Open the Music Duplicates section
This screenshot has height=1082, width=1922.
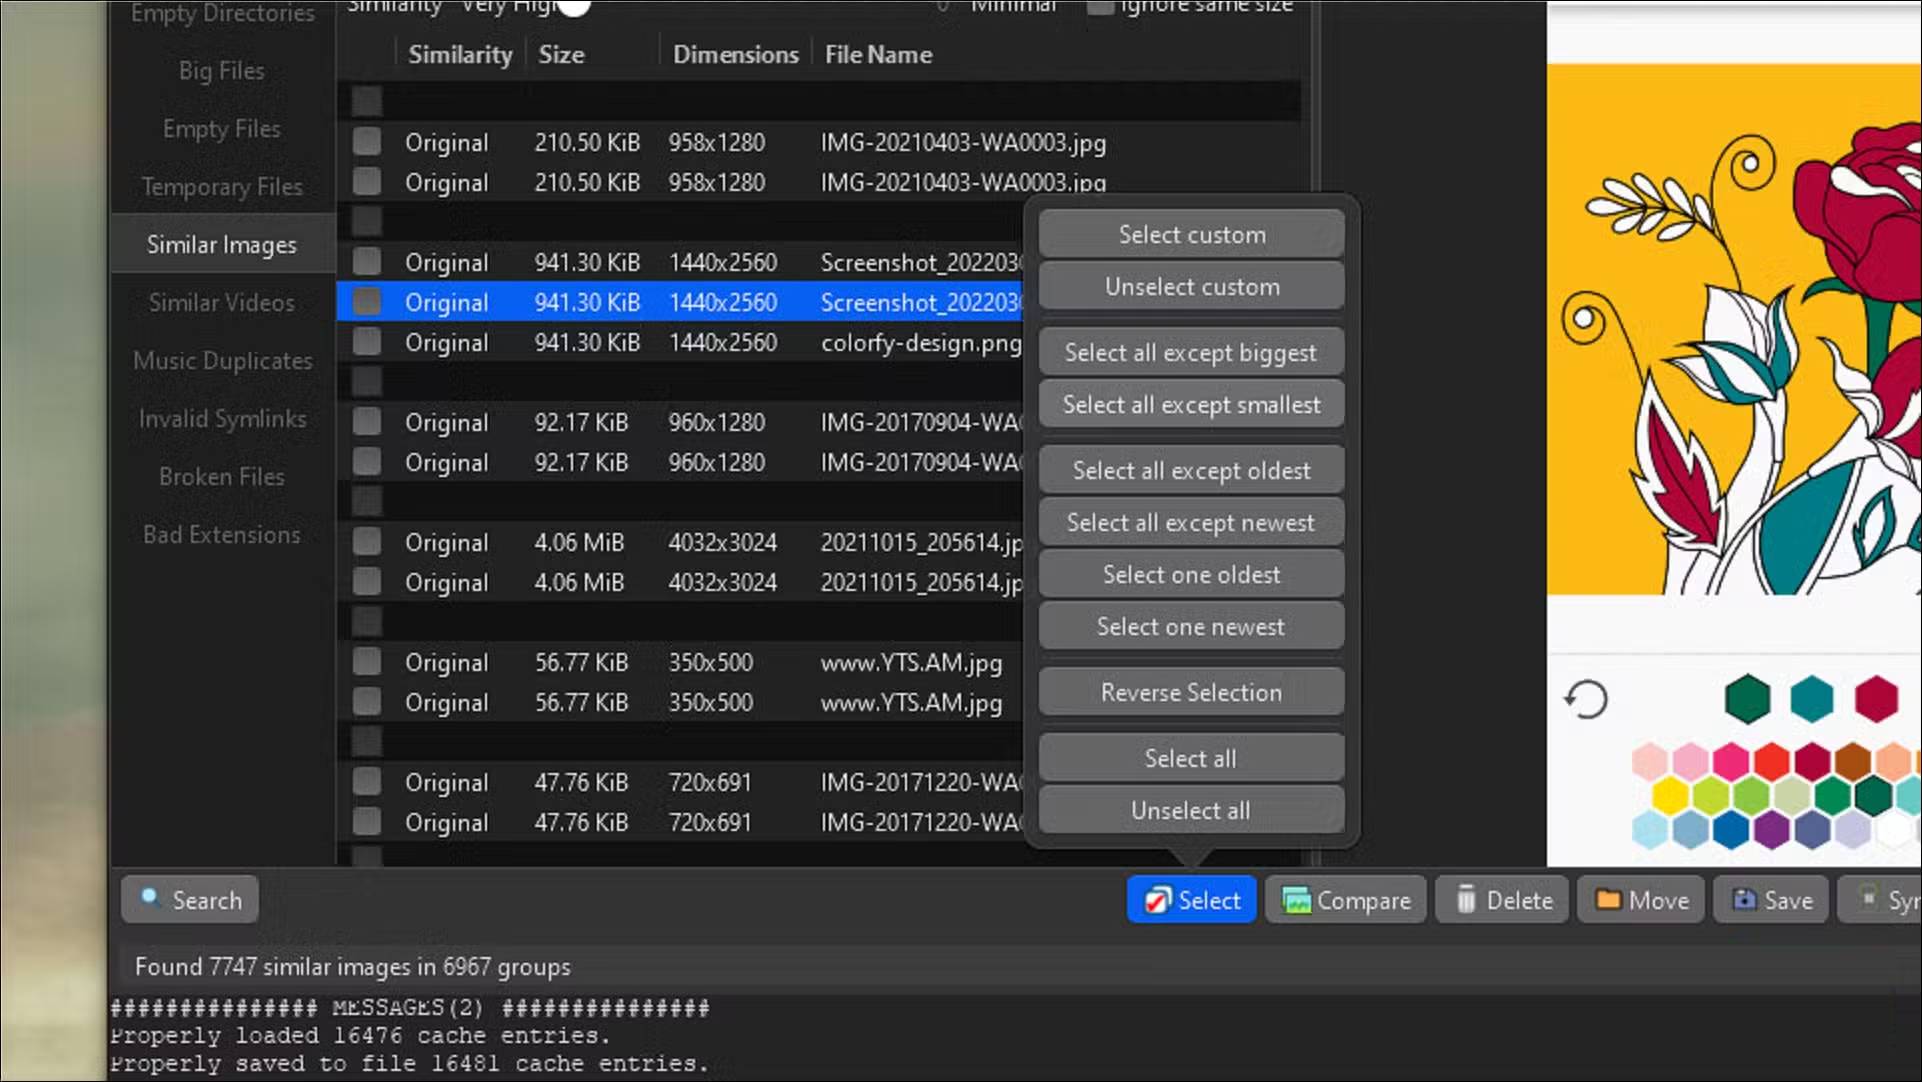(221, 360)
